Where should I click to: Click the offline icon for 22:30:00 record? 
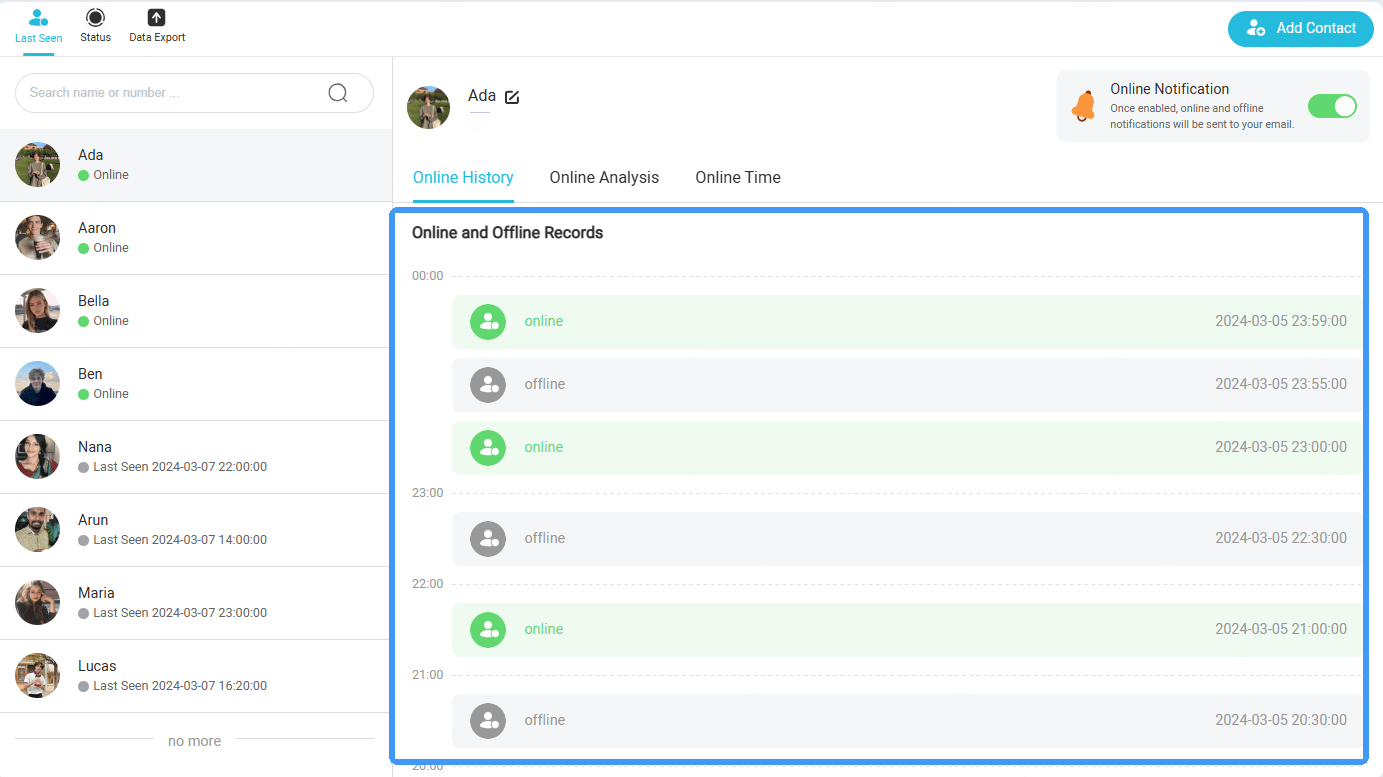(488, 539)
